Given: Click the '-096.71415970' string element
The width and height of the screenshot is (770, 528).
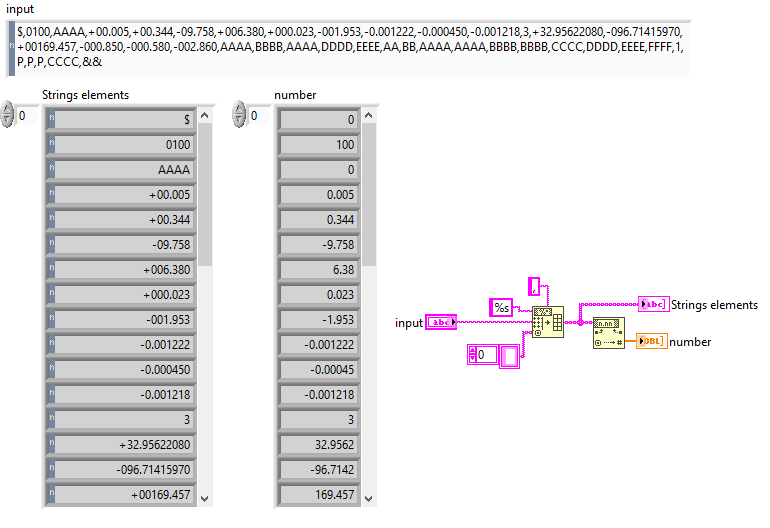Looking at the screenshot, I should 121,470.
